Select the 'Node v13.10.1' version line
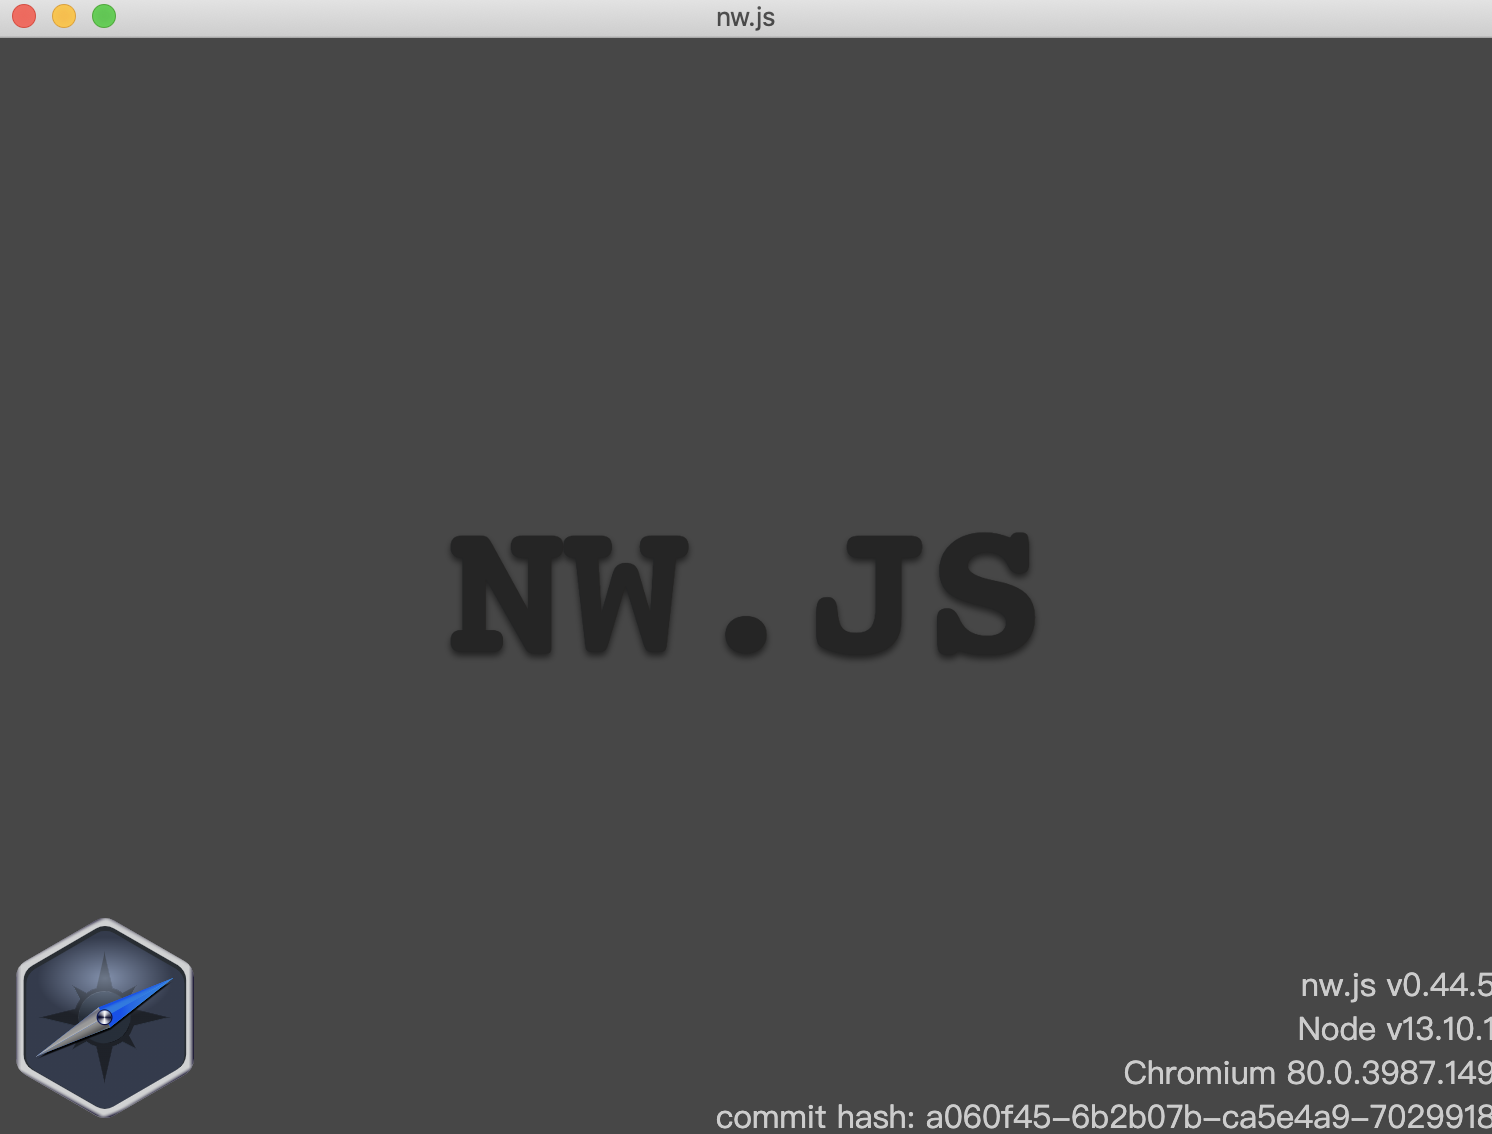1492x1134 pixels. [x=1394, y=1029]
